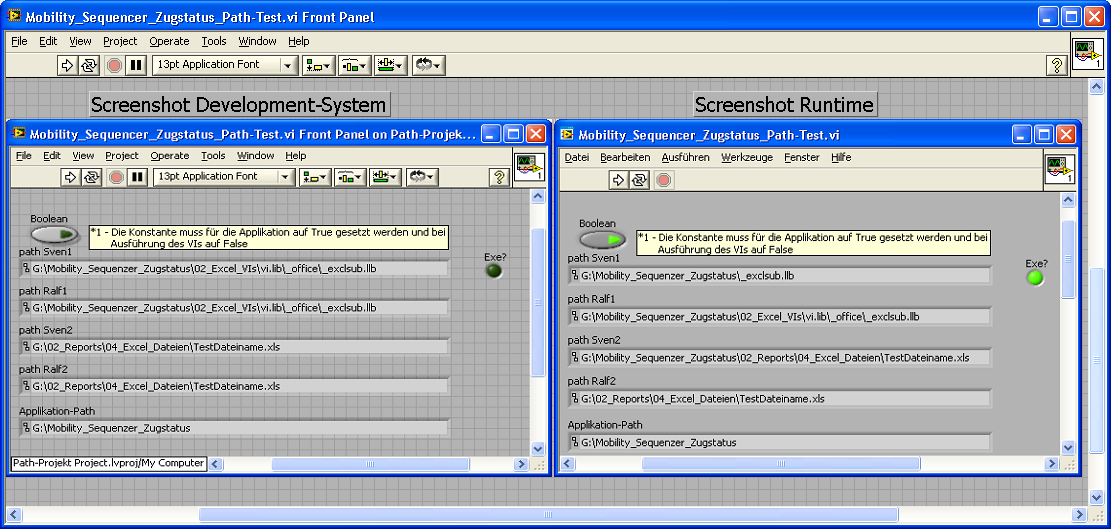
Task: Click VI icon in Development-System window
Action: 529,167
